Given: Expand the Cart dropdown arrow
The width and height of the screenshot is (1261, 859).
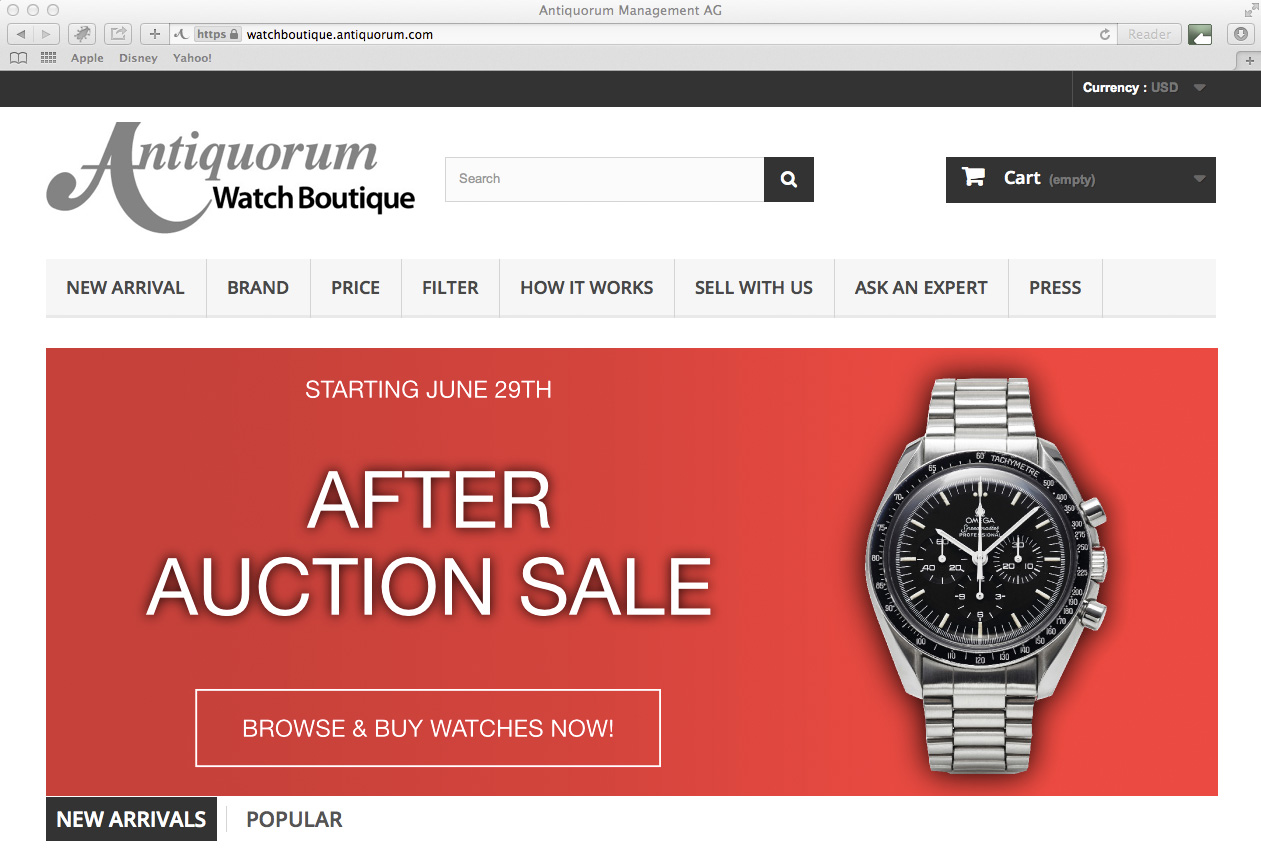Looking at the screenshot, I should pos(1199,179).
